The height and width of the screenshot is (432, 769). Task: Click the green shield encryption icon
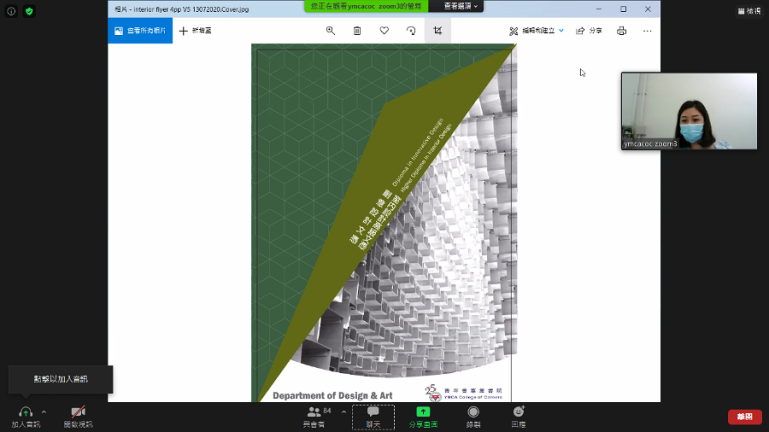click(x=29, y=11)
